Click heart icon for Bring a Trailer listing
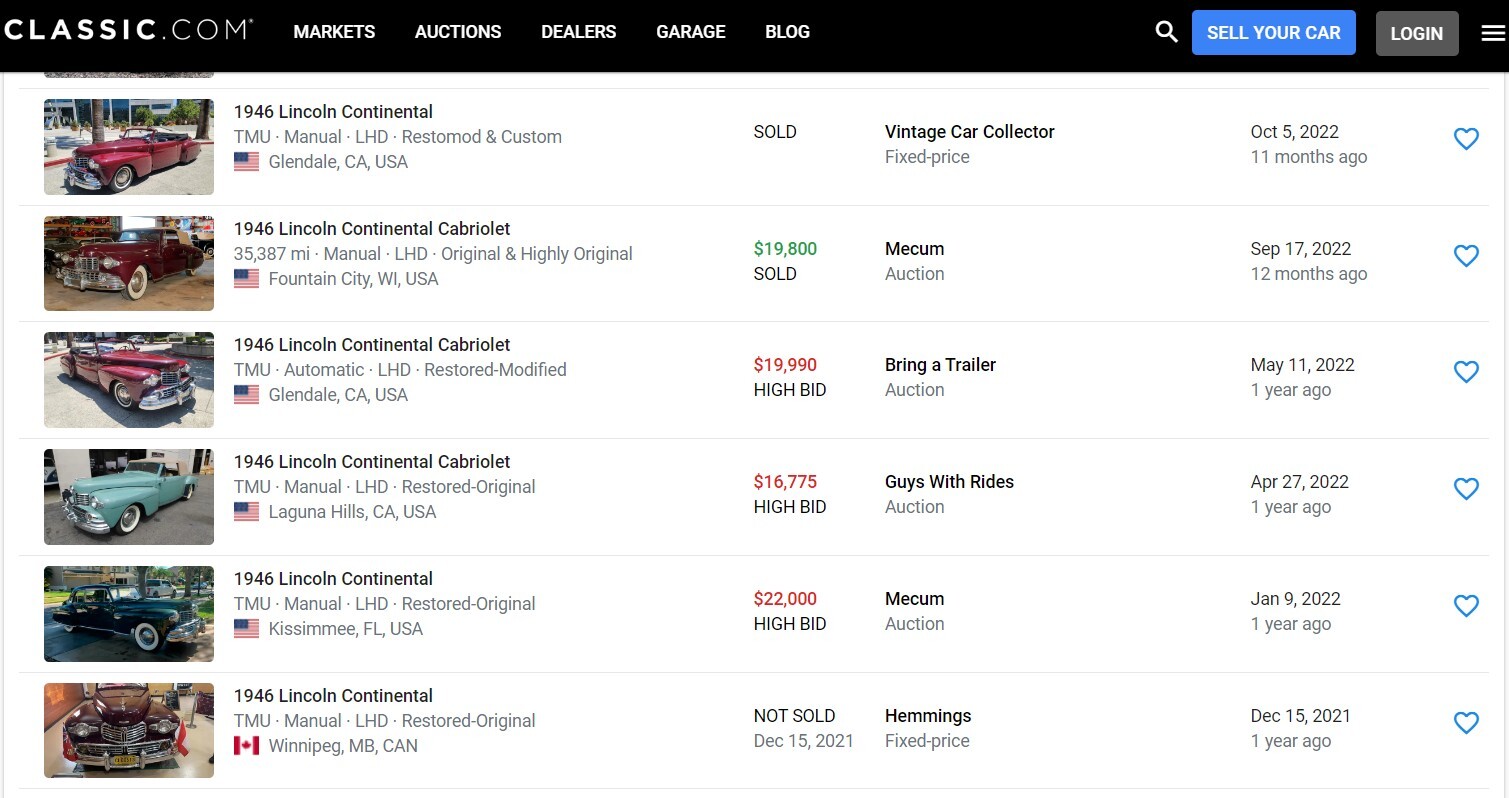 click(x=1466, y=372)
